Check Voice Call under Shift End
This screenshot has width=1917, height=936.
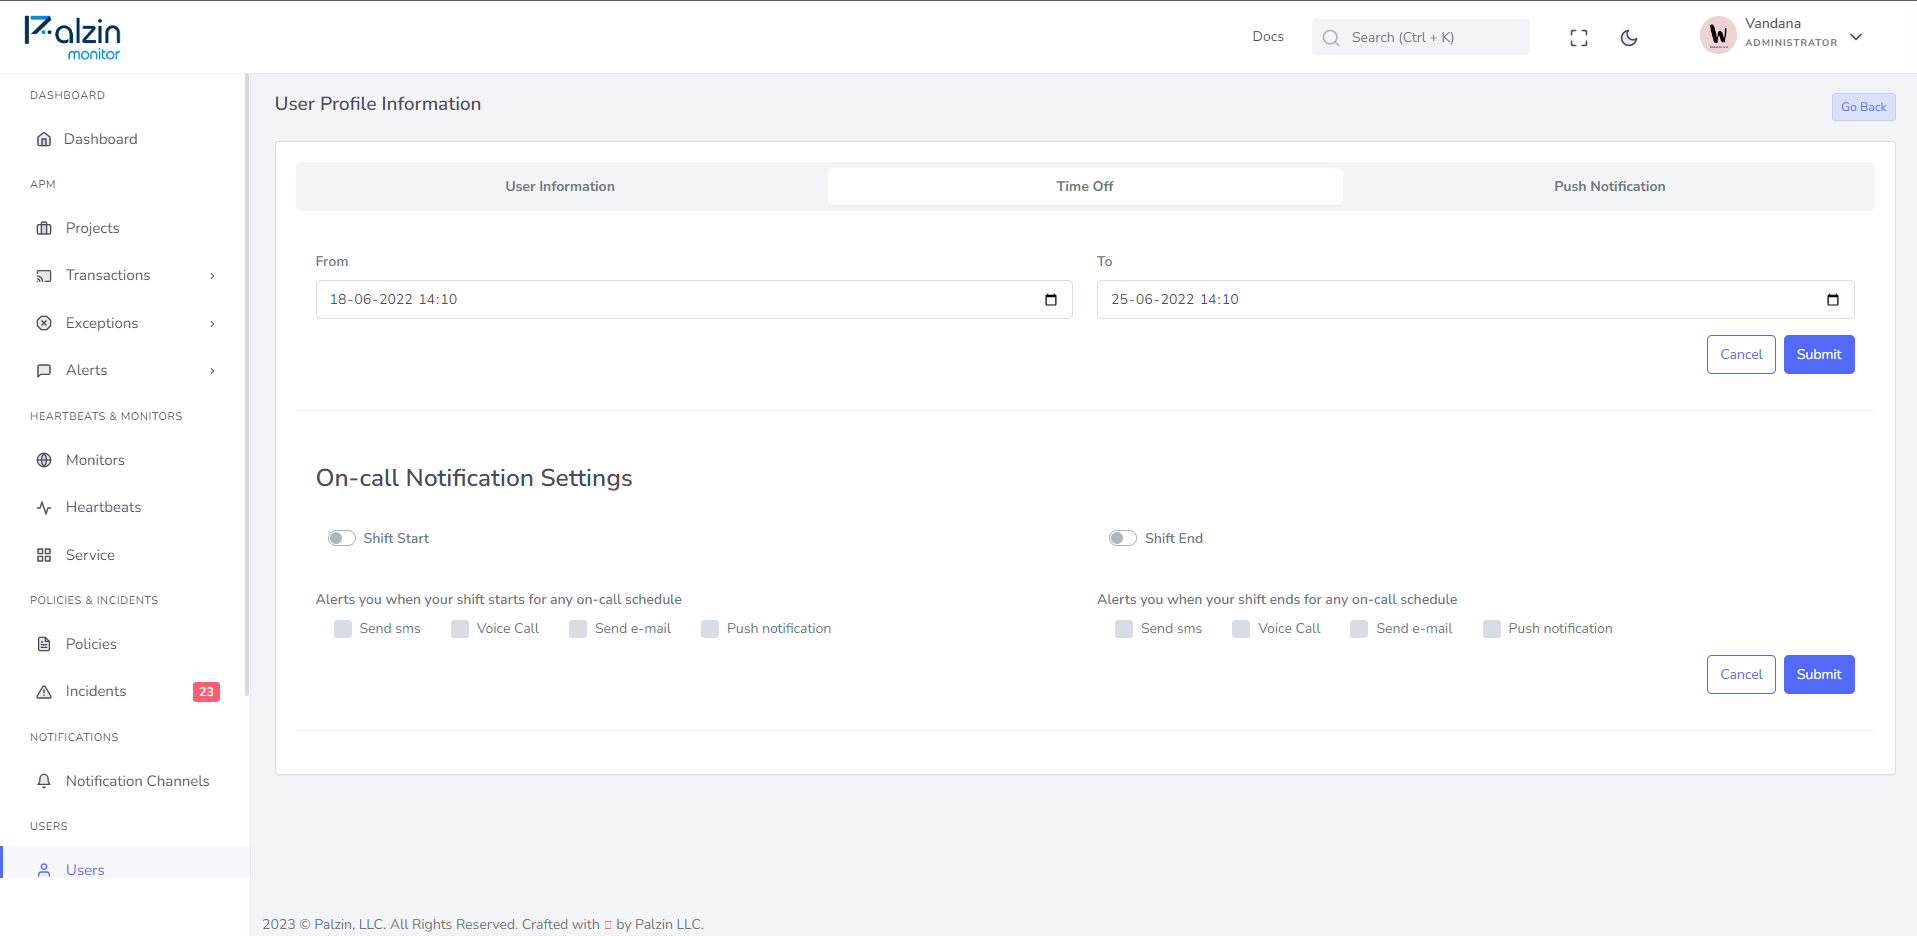tap(1241, 629)
